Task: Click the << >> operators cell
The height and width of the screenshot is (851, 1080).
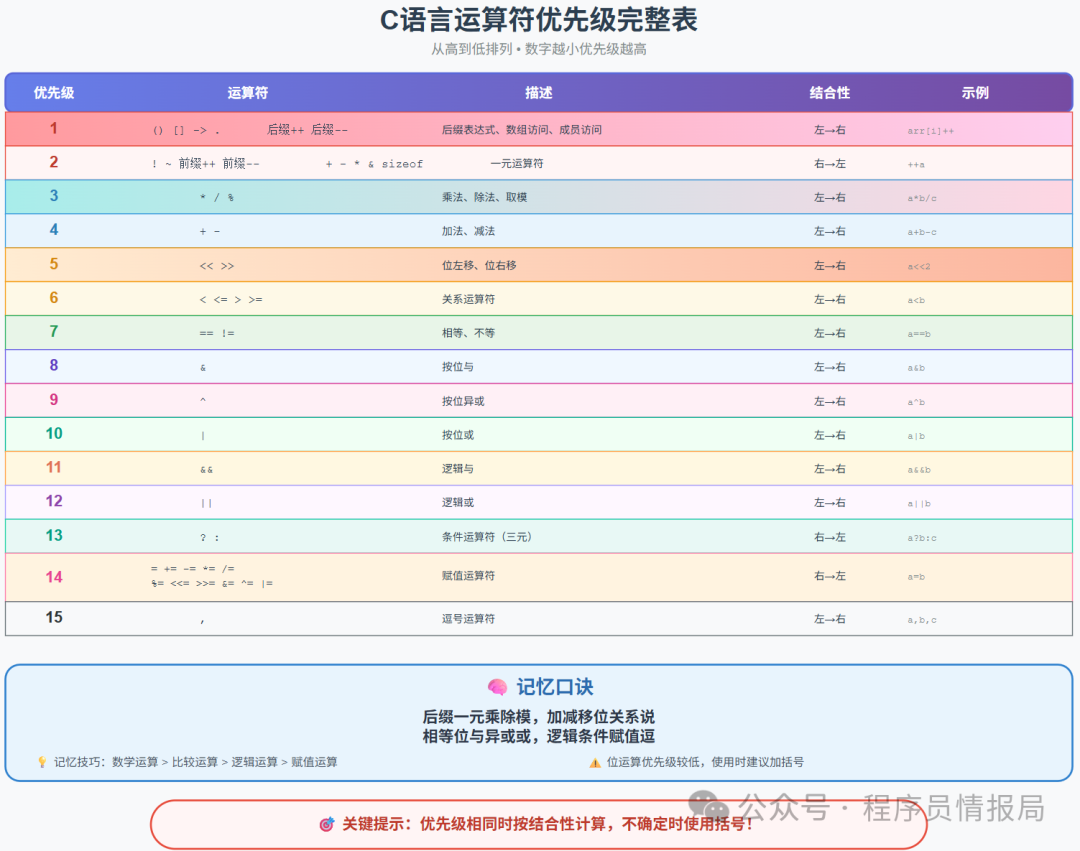Action: pyautogui.click(x=217, y=266)
